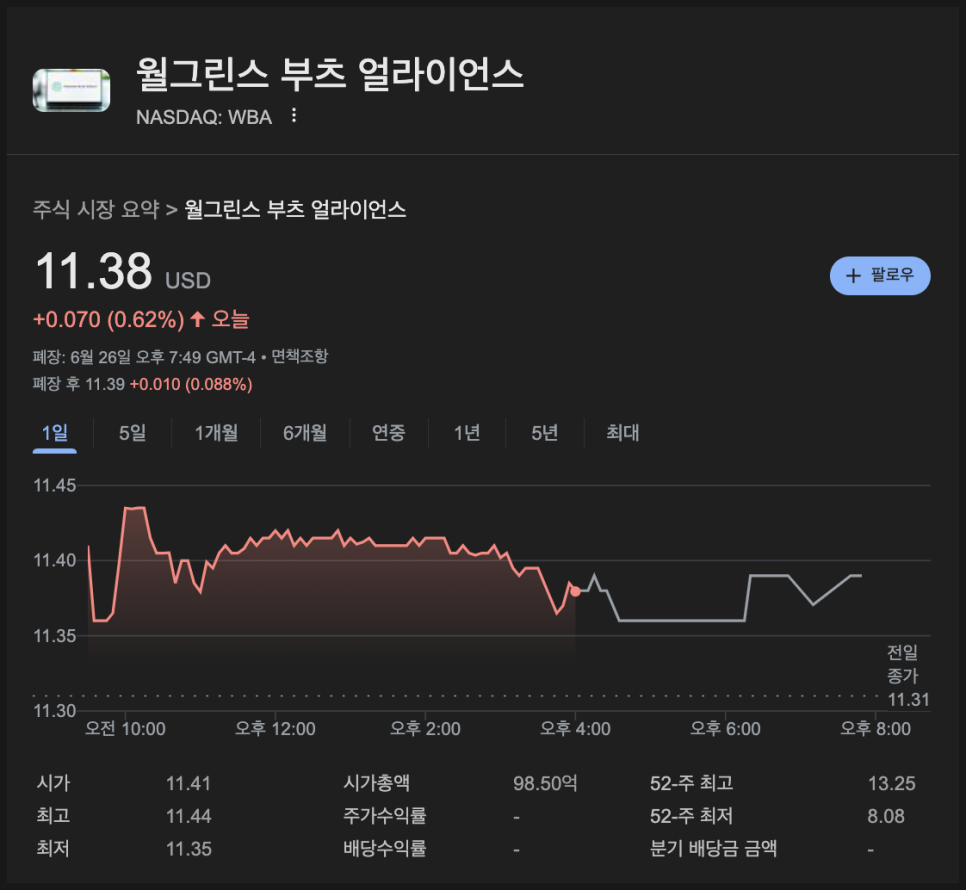Select the 연중 year-to-date tab
966x890 pixels.
389,433
